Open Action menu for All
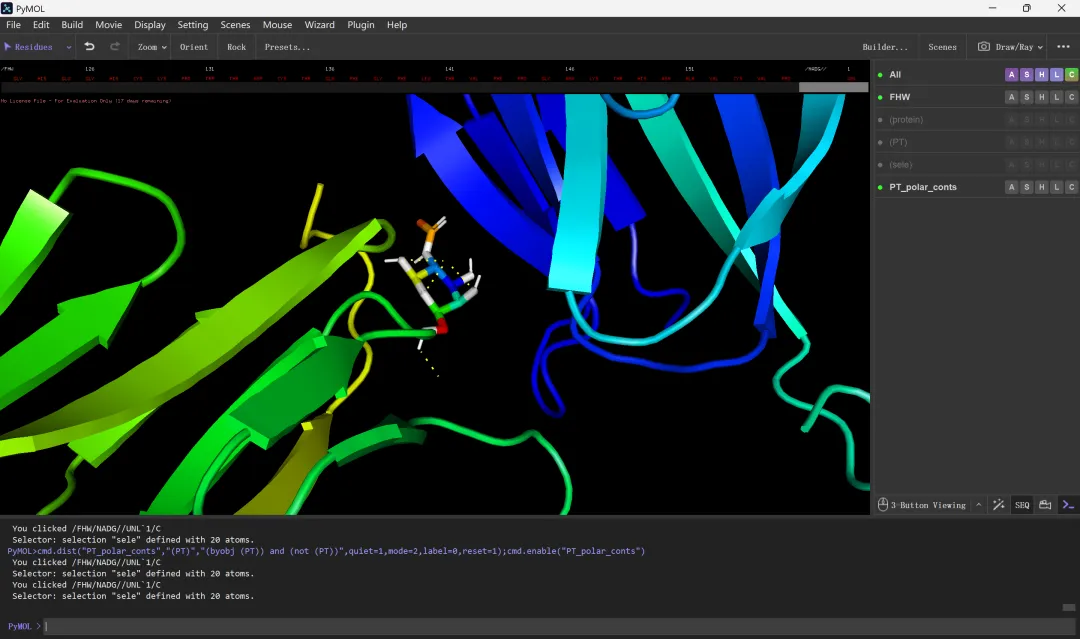 pyautogui.click(x=1011, y=74)
